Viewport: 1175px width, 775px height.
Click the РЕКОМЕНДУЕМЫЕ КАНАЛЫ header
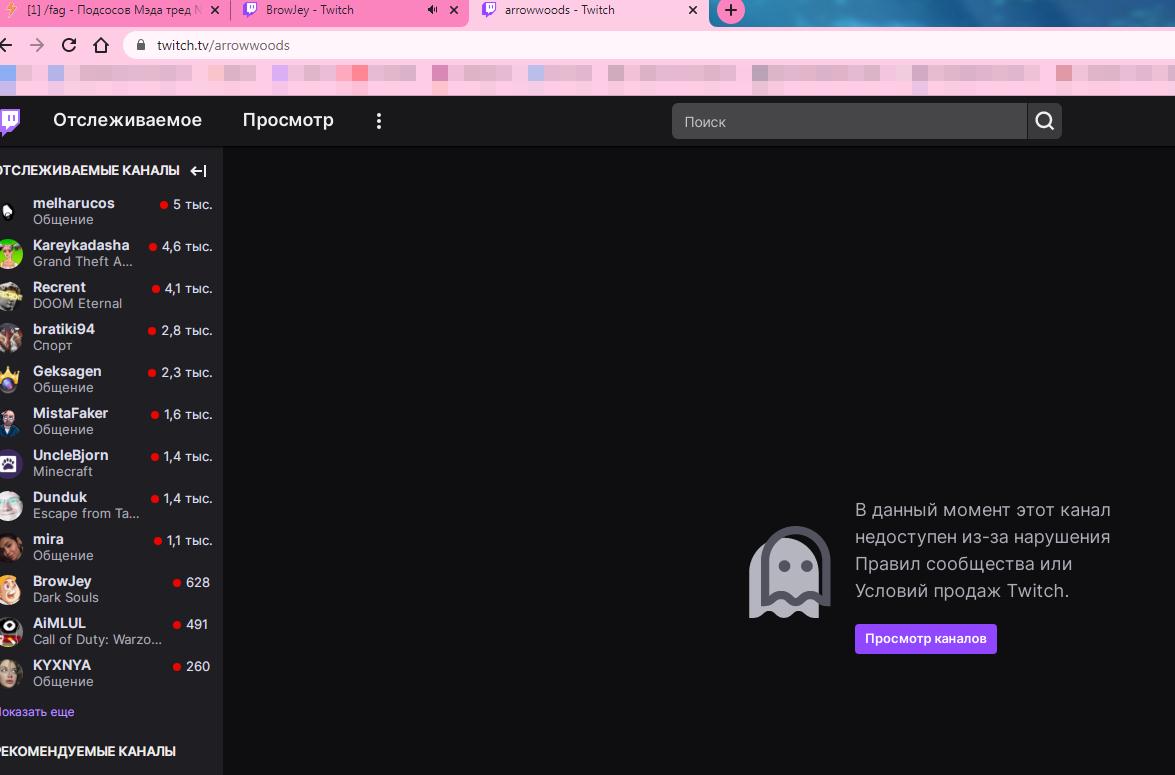click(88, 751)
